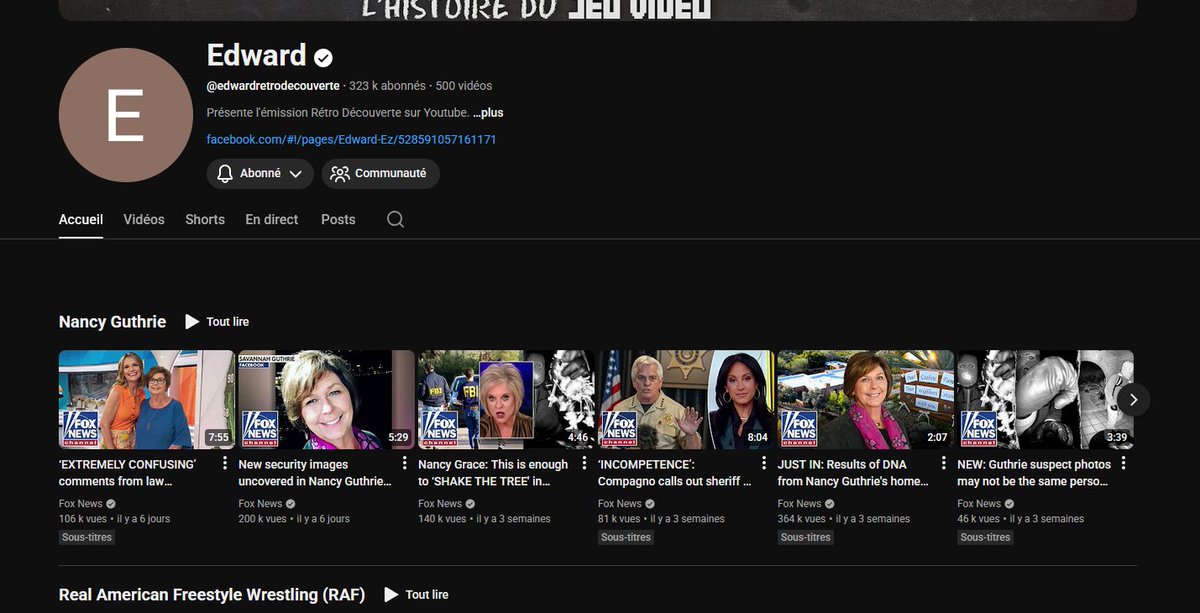Open the 7:55 'EXTREMELY CONFUSING' video thumbnail
Screen dimensions: 1200x613
click(147, 399)
